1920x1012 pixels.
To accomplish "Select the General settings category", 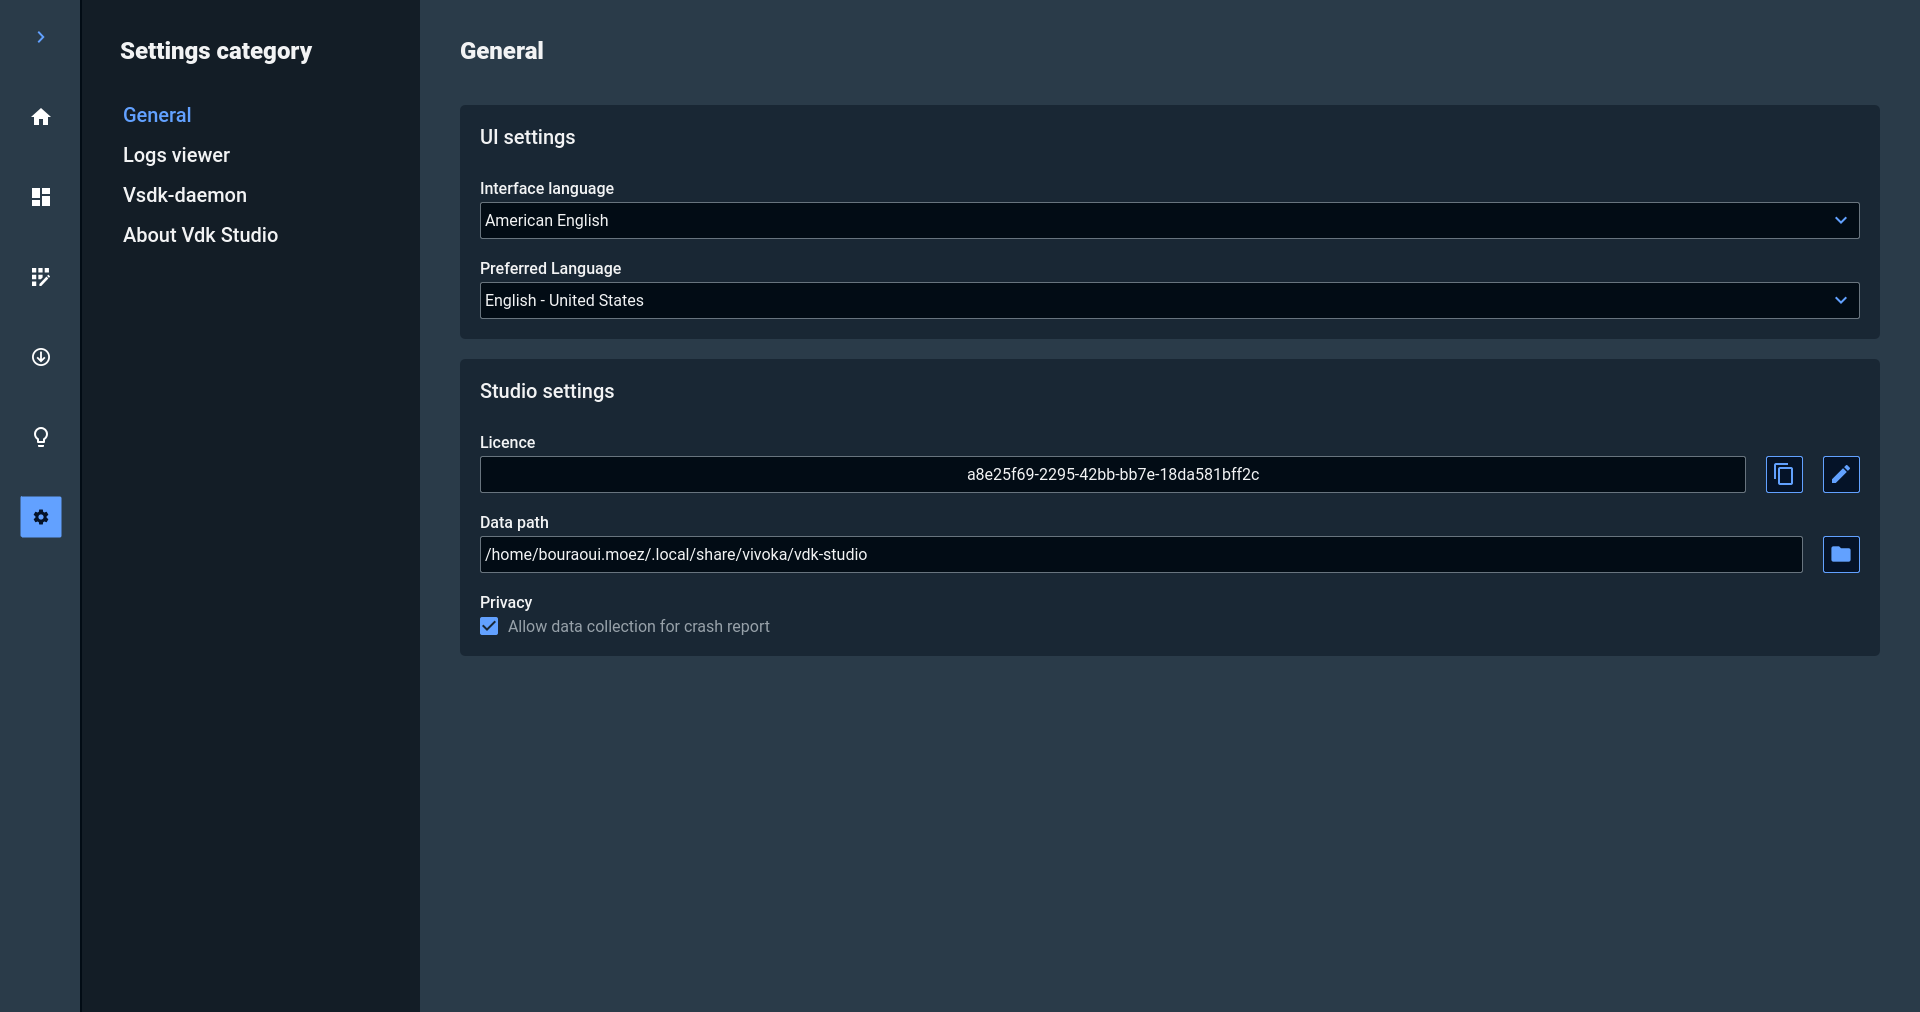I will (157, 115).
